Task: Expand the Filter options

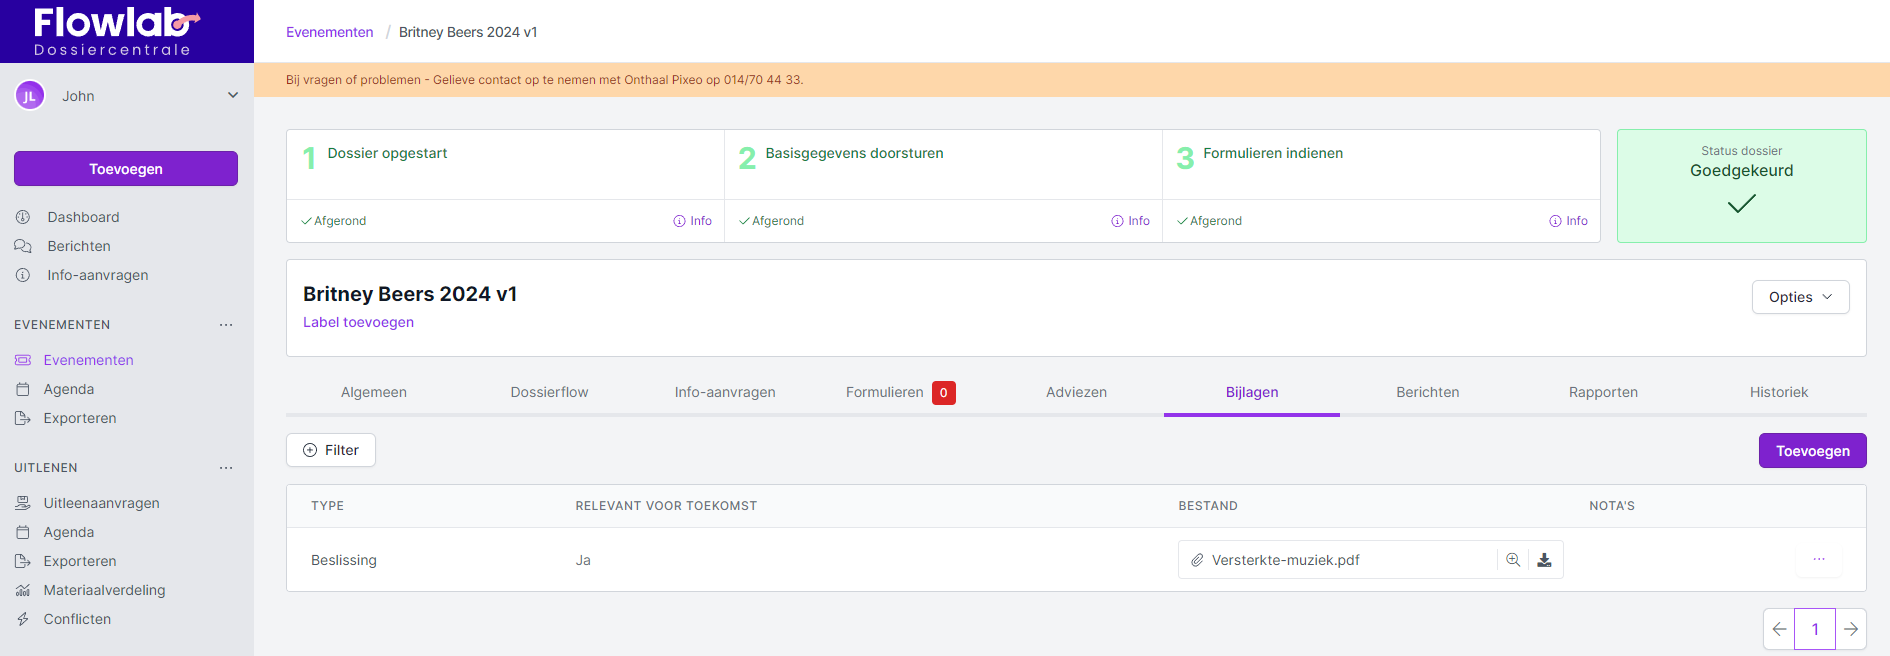Action: click(331, 450)
